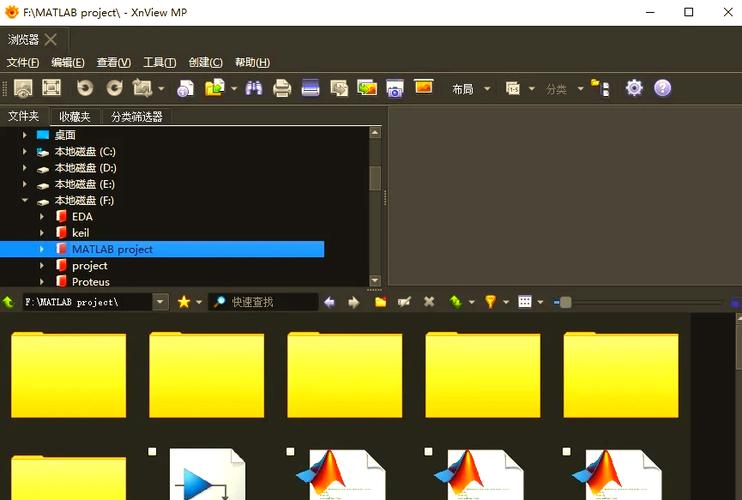Click the Fullscreen toolbar icon
Screen dimensions: 742x500
[x=52, y=88]
